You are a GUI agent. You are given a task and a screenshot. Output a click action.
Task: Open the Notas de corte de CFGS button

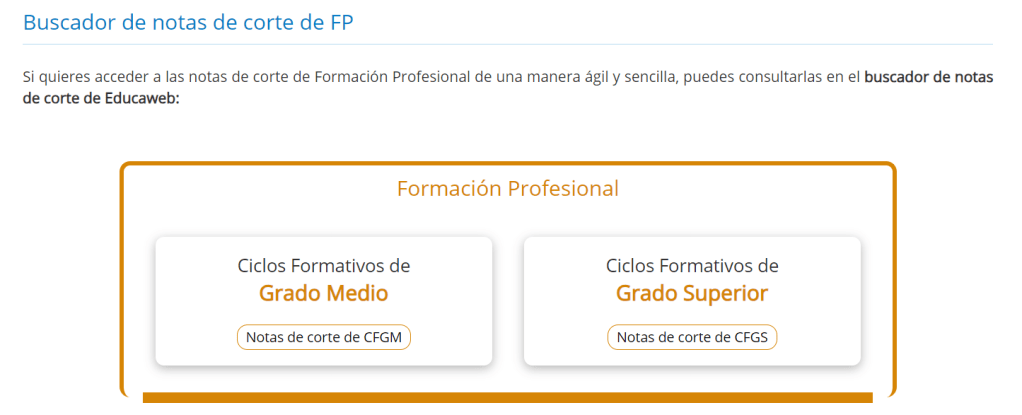point(692,337)
